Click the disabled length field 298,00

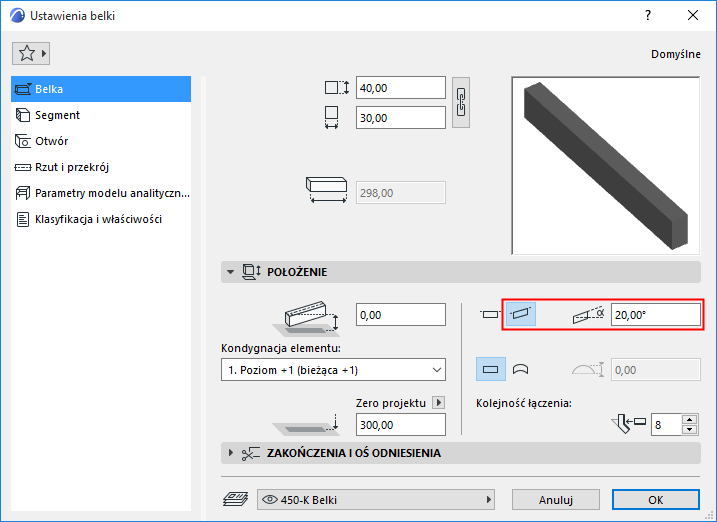(401, 193)
